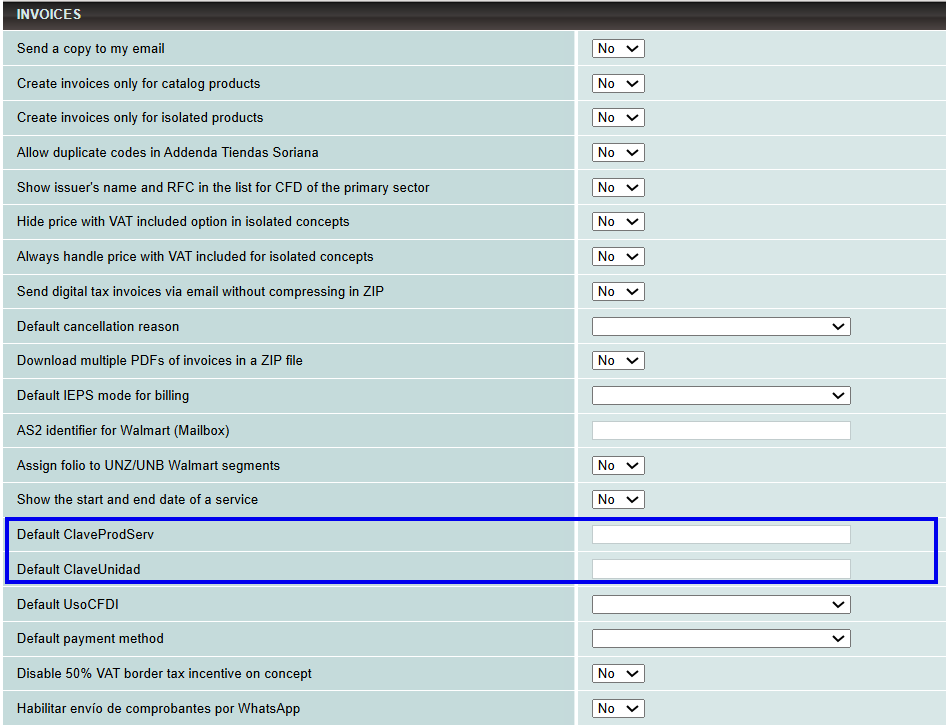This screenshot has height=726, width=946.
Task: Open 'Always handle price with VAT included' dropdown
Action: tap(618, 257)
